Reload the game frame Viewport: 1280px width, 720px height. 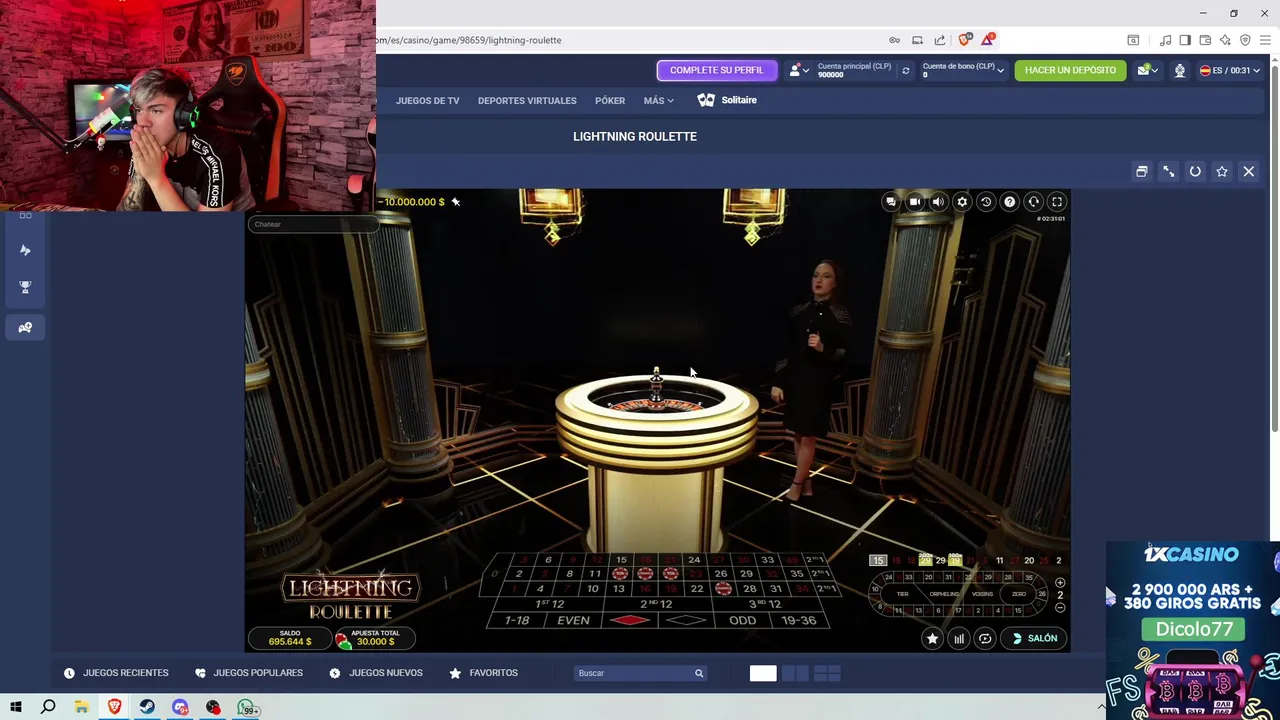click(x=1195, y=171)
